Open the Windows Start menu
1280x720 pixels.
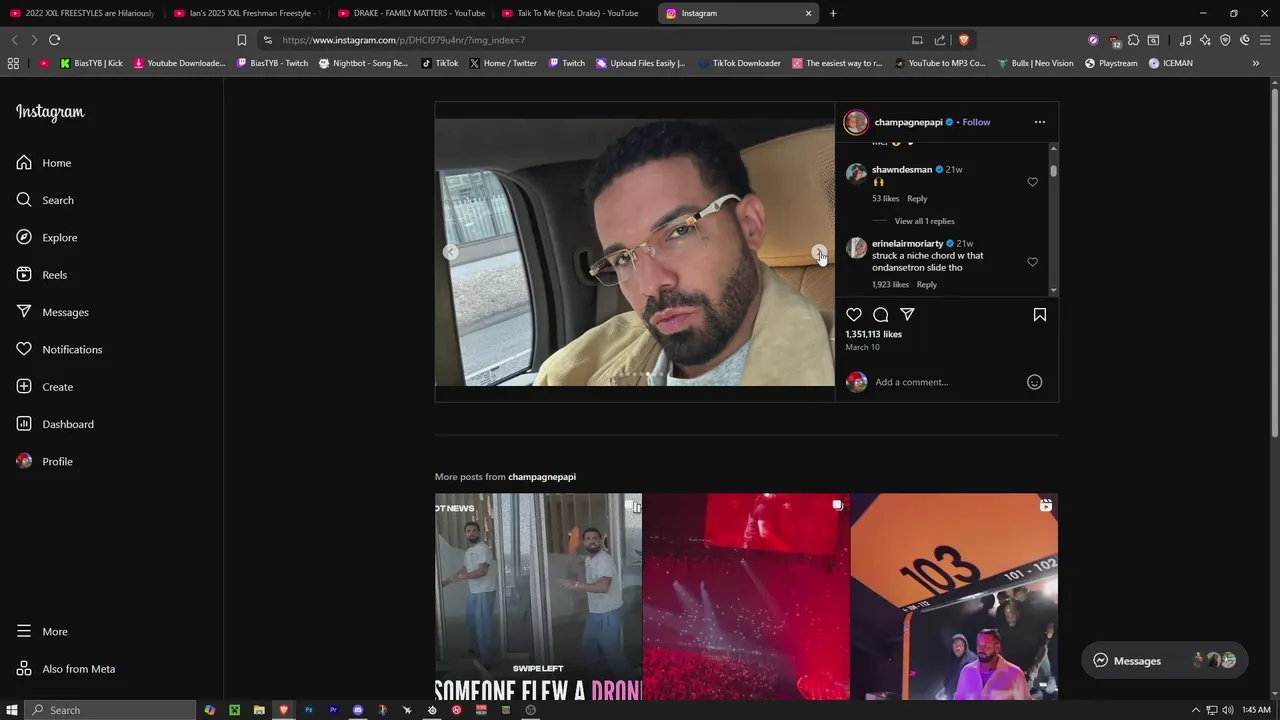[12, 710]
